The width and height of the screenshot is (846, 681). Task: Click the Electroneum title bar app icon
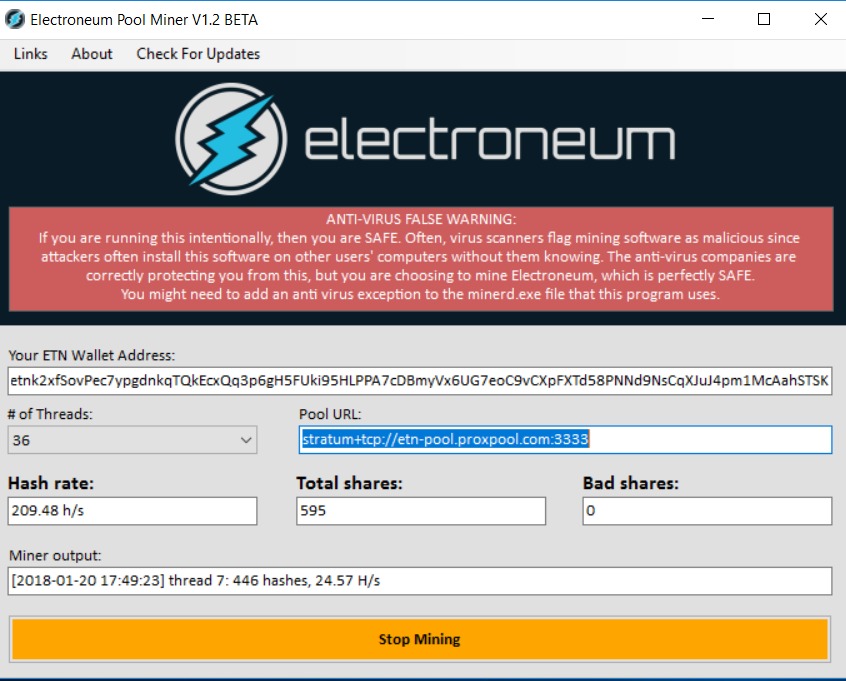tap(15, 19)
